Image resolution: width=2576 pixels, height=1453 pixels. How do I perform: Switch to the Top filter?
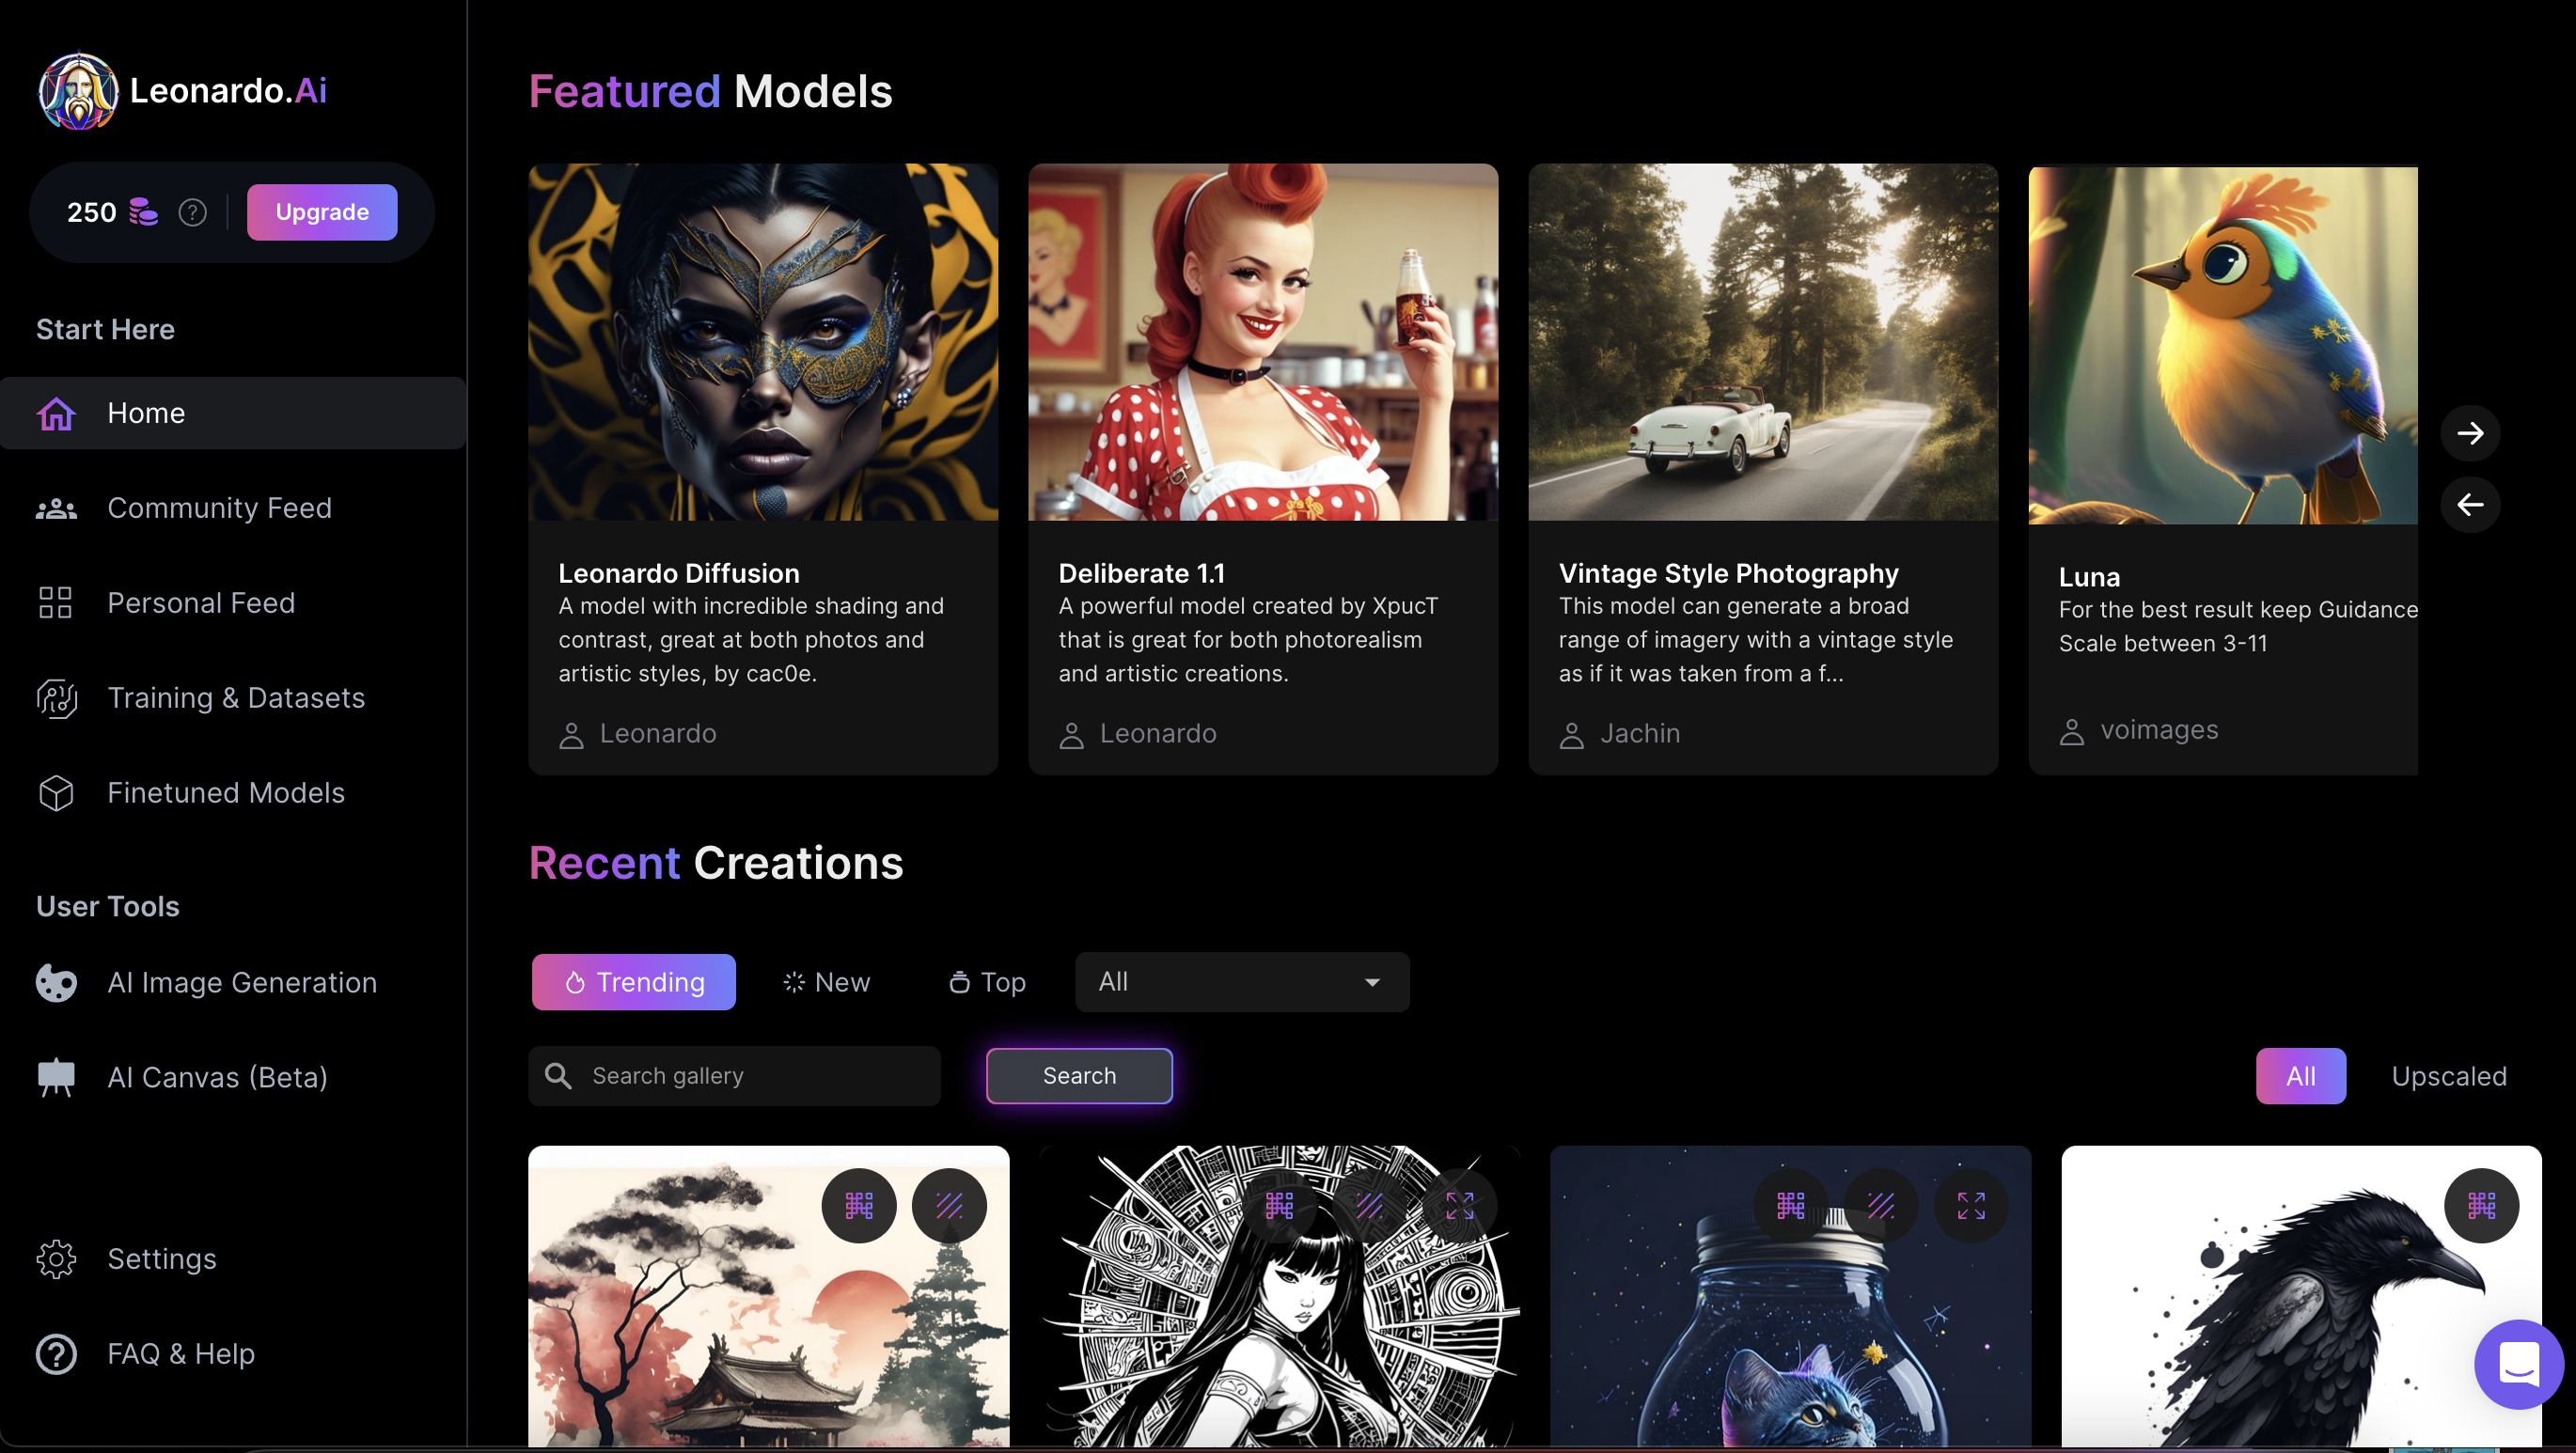click(x=987, y=982)
